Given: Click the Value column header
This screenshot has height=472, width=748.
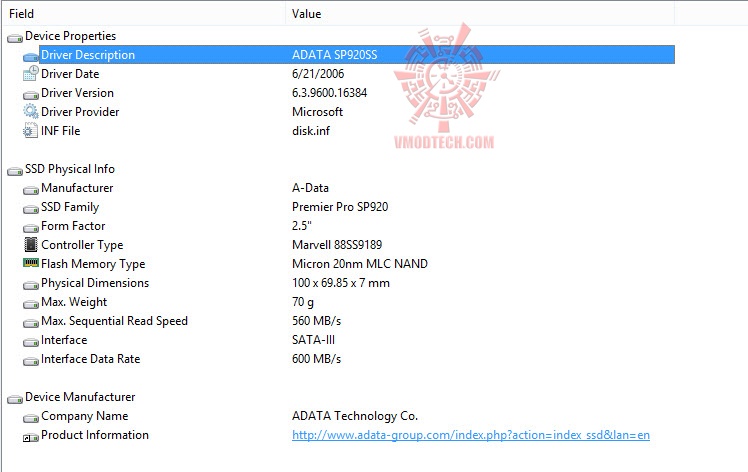Looking at the screenshot, I should (x=306, y=14).
